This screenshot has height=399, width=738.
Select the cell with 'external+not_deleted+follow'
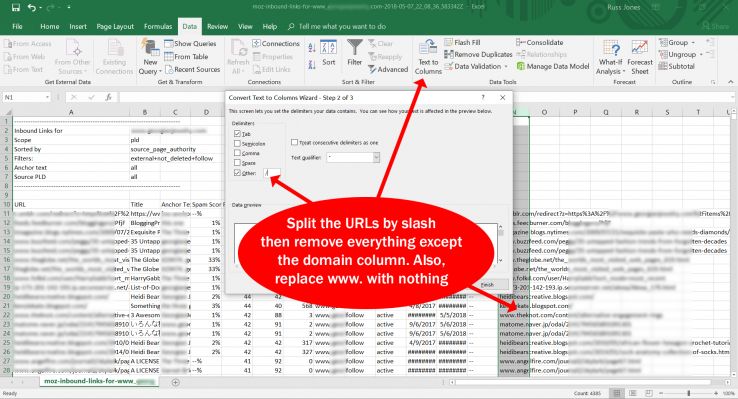(171, 159)
